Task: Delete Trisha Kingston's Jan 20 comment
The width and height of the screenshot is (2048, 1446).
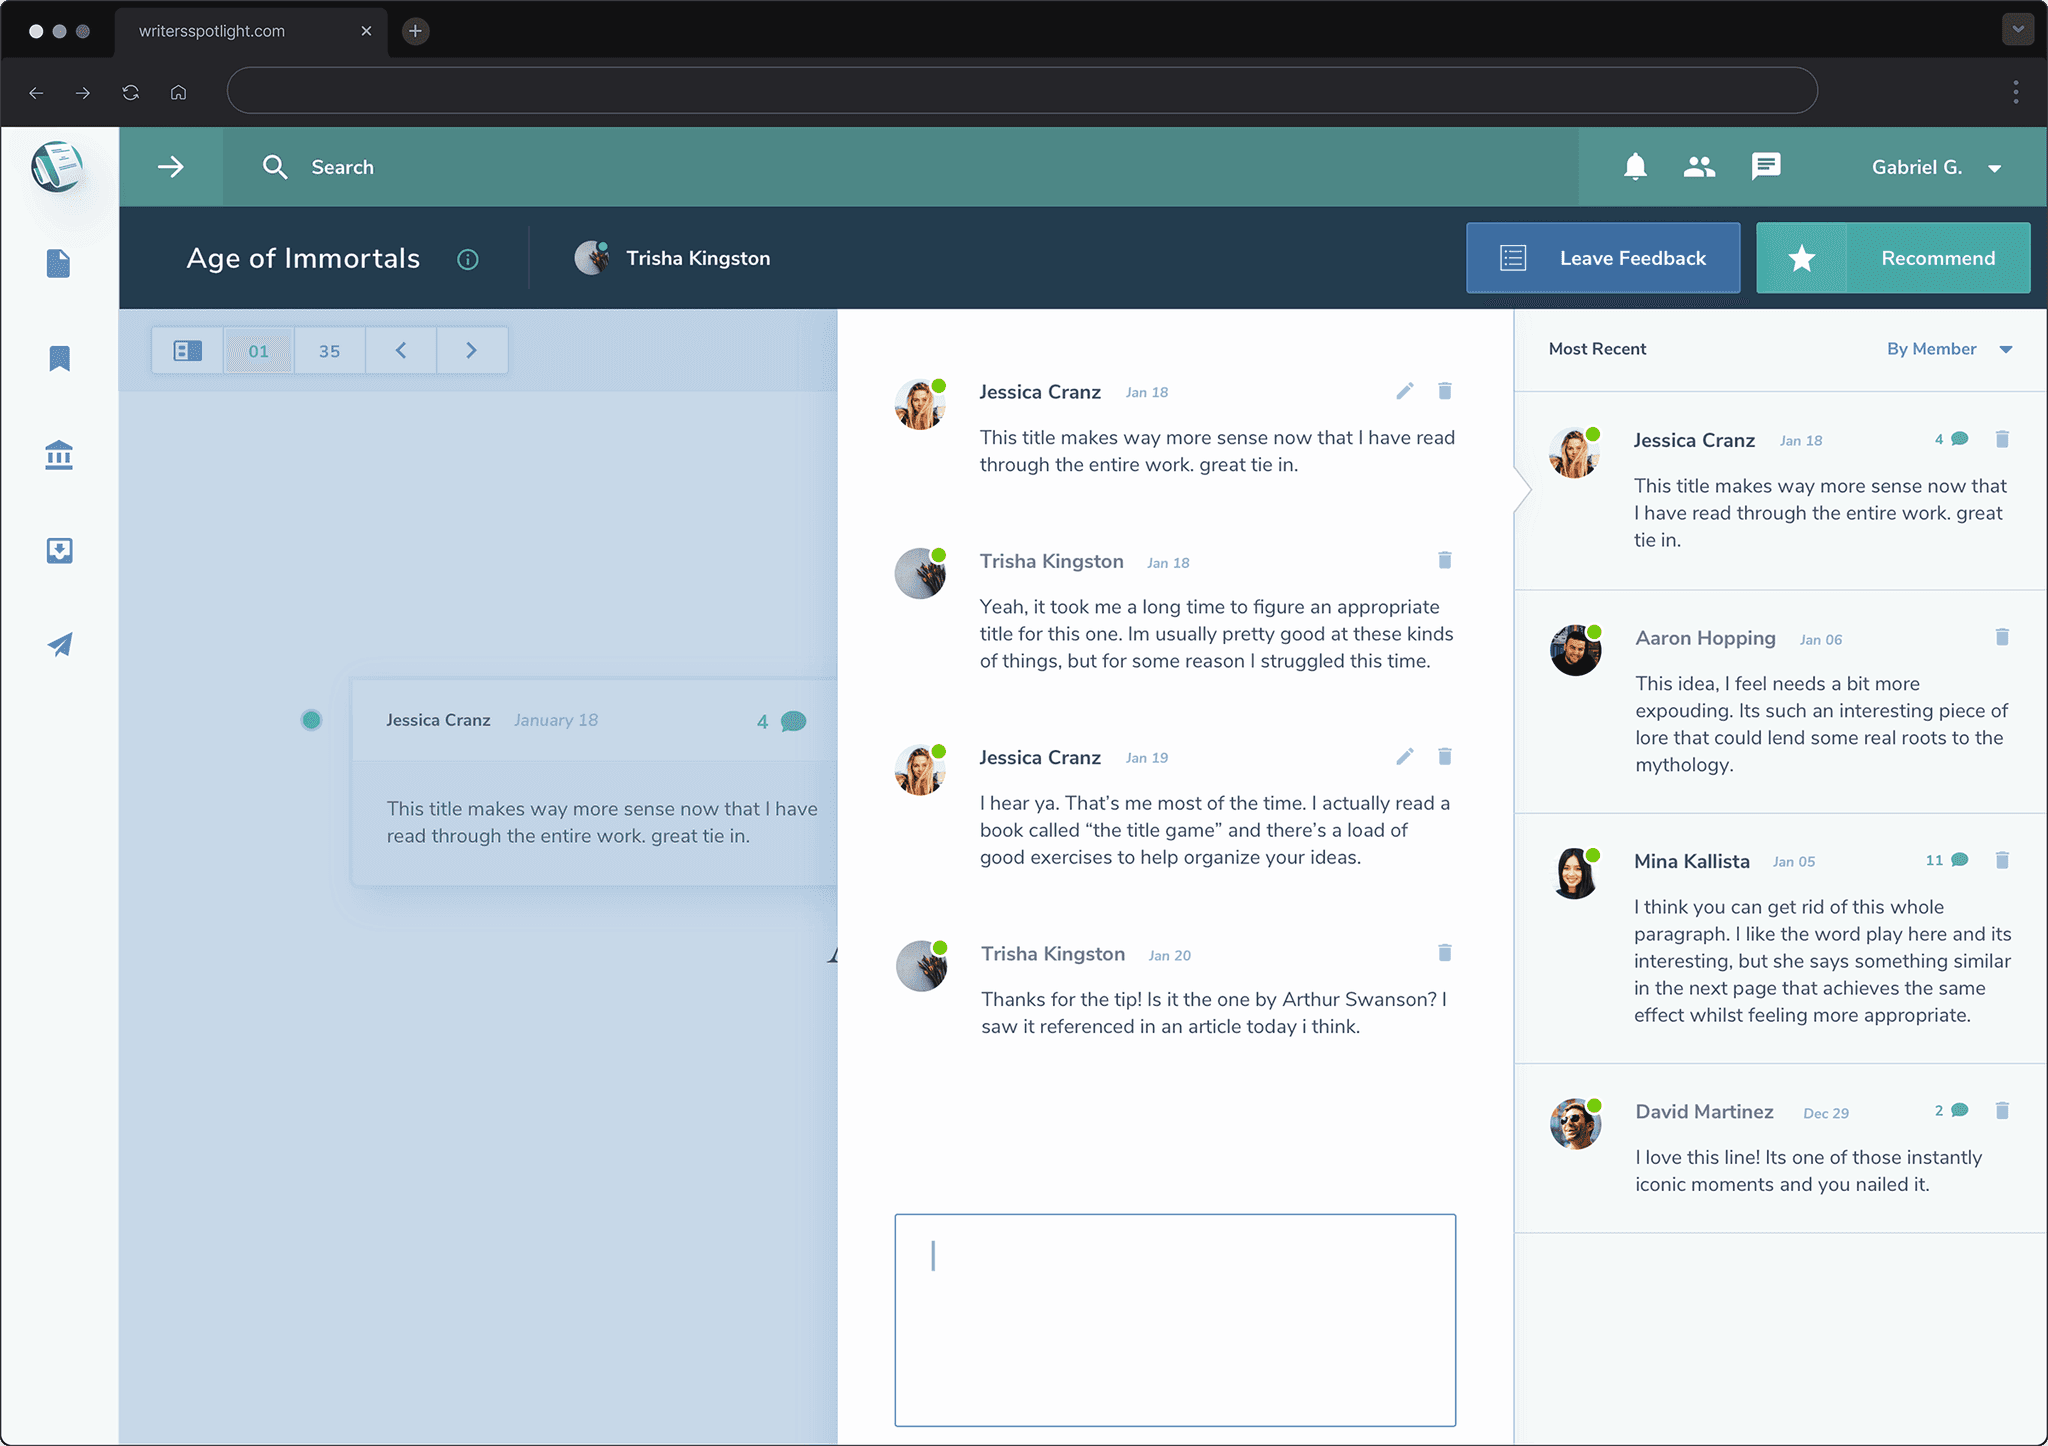Action: (1445, 953)
